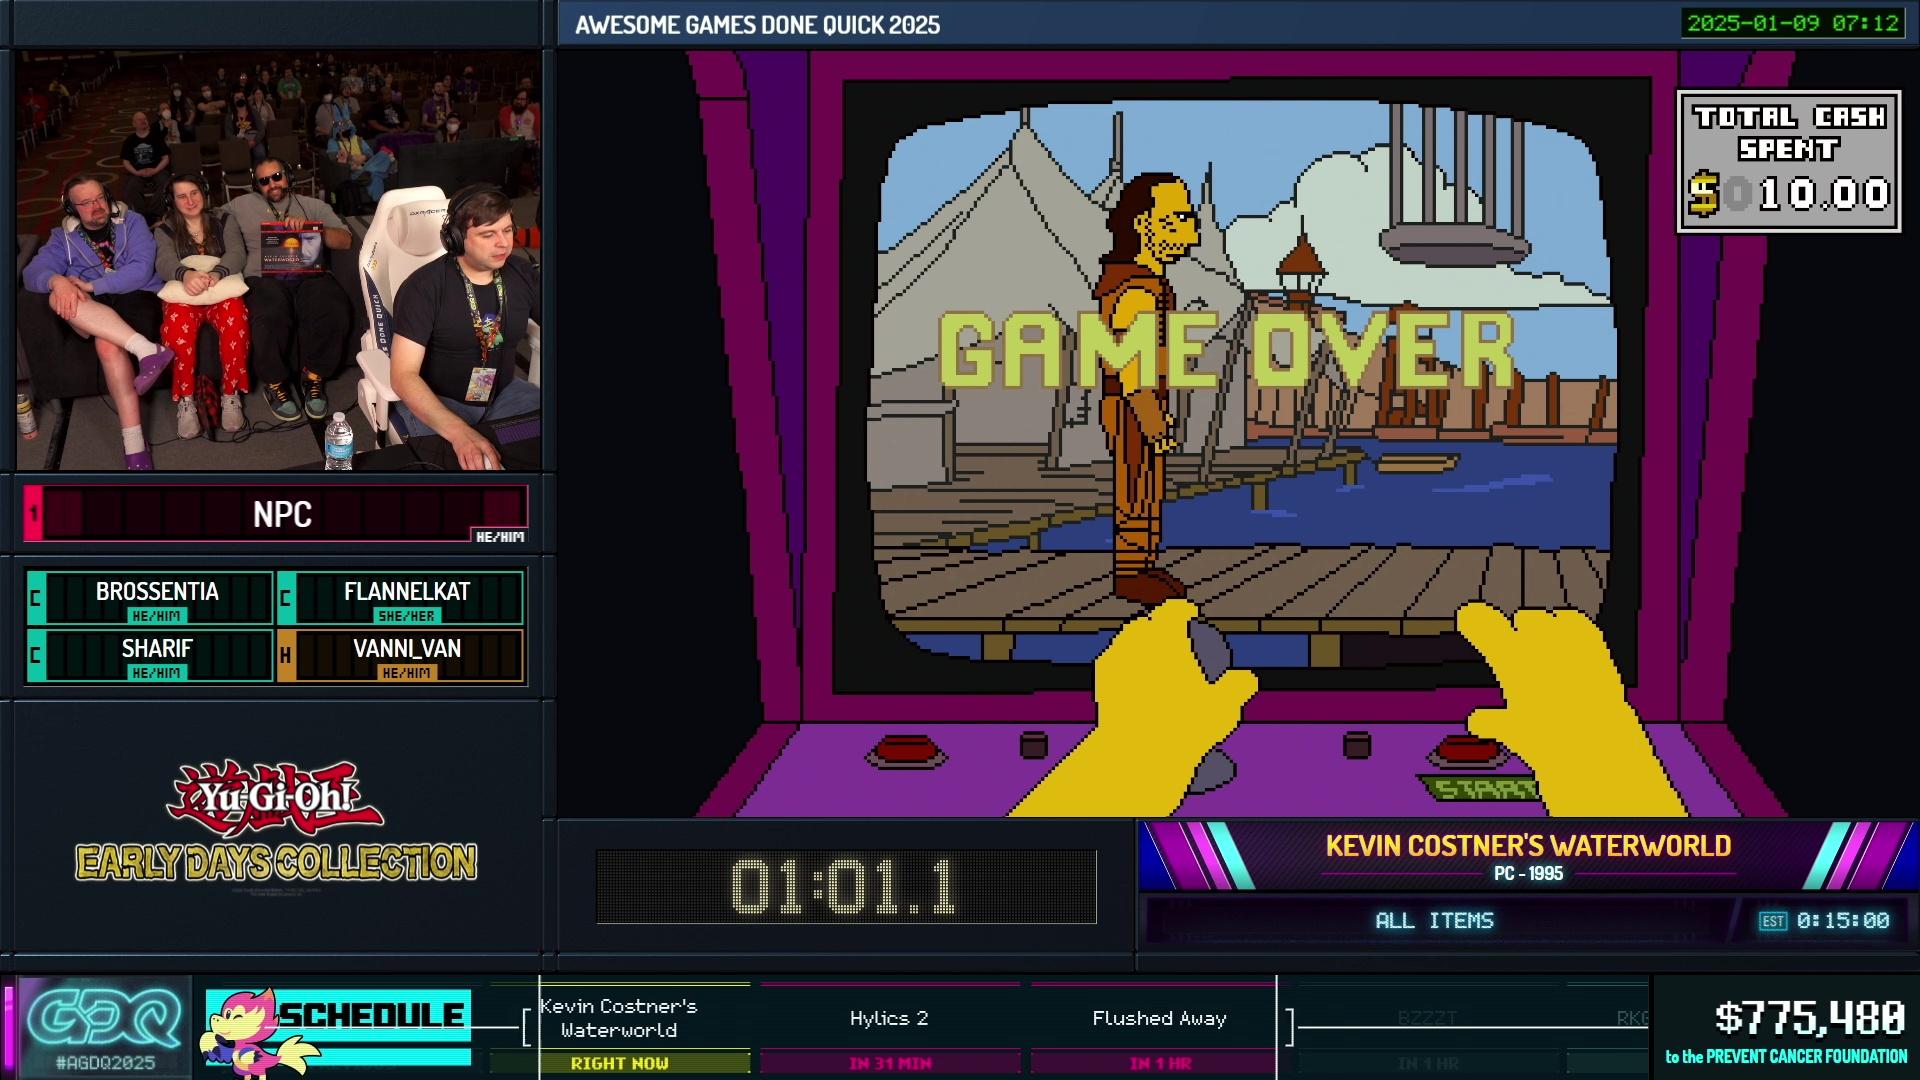Screen dimensions: 1920x1080
Task: Click the small dark button right of center
Action: (x=1356, y=744)
